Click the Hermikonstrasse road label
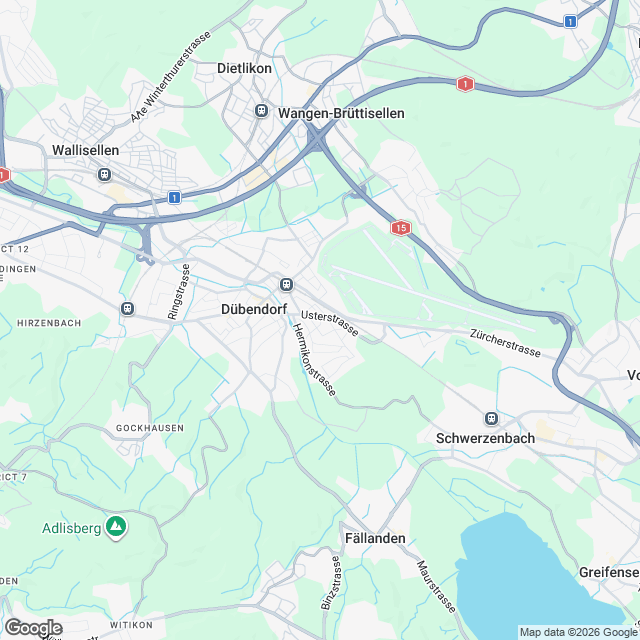Image resolution: width=640 pixels, height=640 pixels. tap(315, 360)
